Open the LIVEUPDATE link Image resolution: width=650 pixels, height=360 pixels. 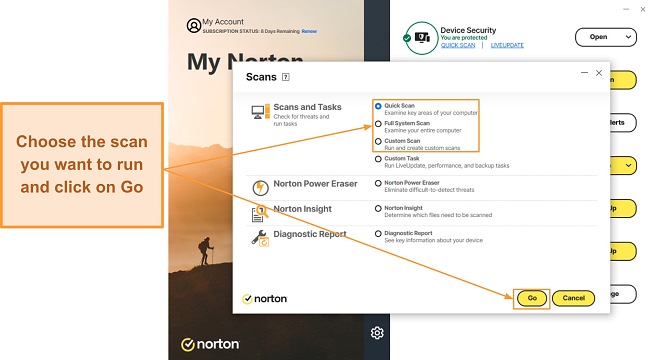(507, 45)
